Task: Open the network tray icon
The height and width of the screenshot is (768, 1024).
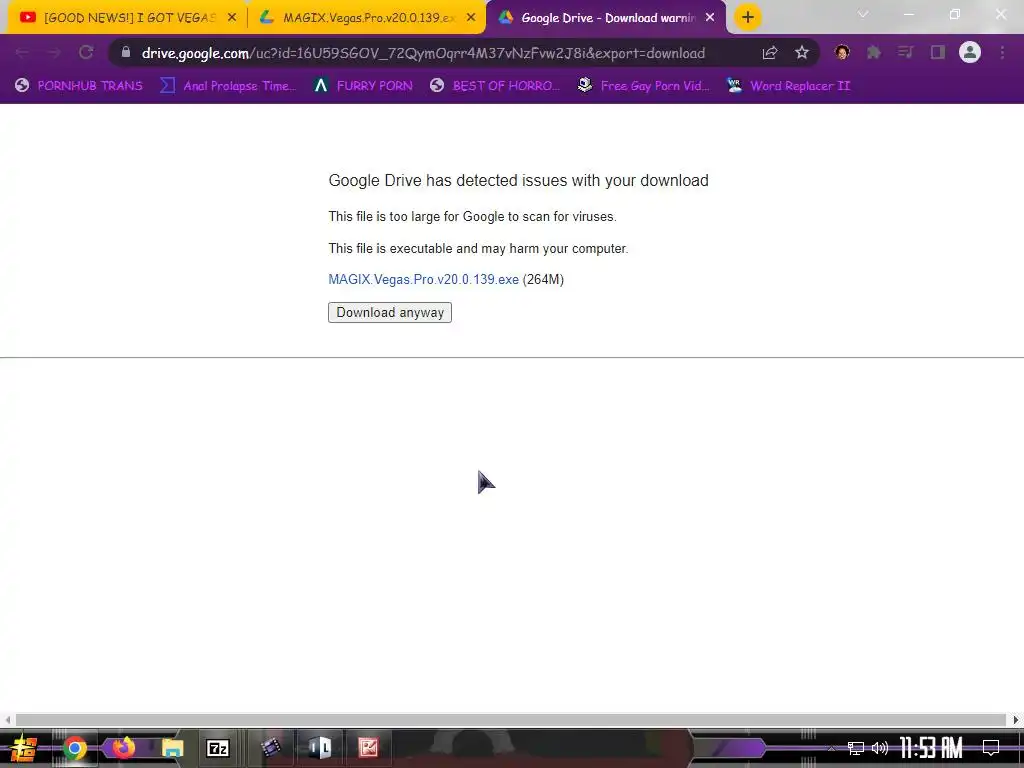Action: click(856, 748)
